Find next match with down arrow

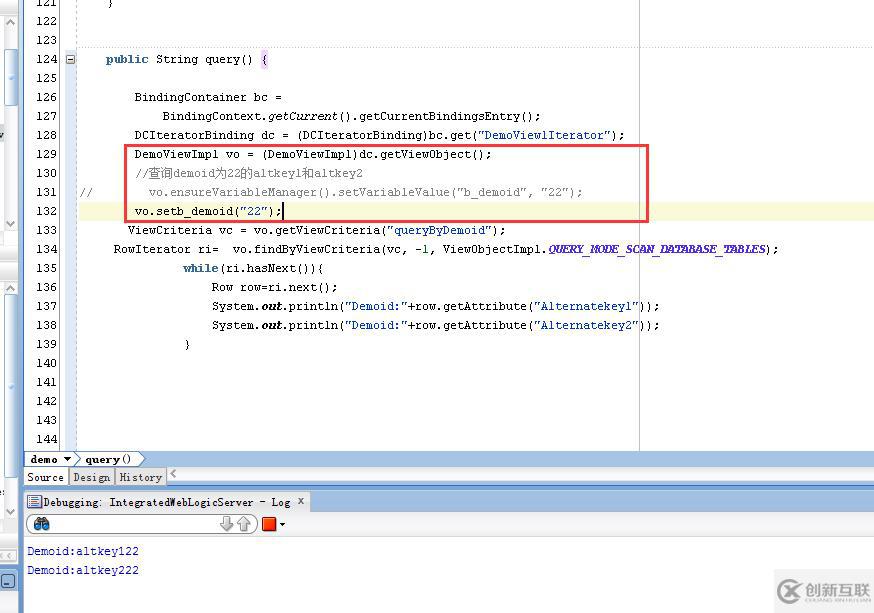click(x=226, y=524)
